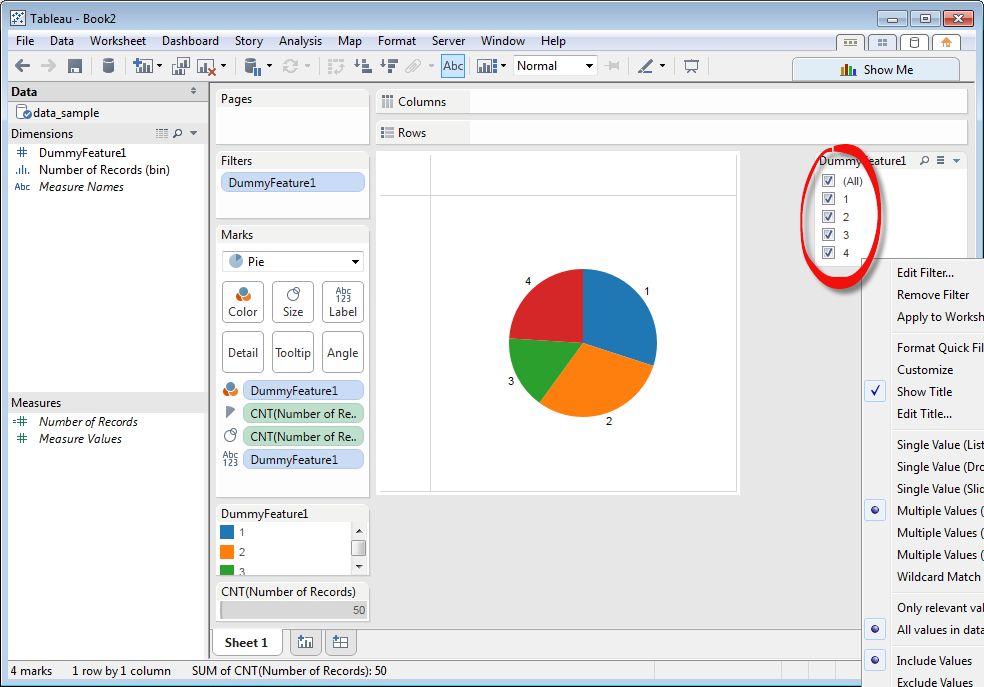The width and height of the screenshot is (984, 687).
Task: Click the search icon in DummyFeature1 quick filter
Action: (924, 161)
